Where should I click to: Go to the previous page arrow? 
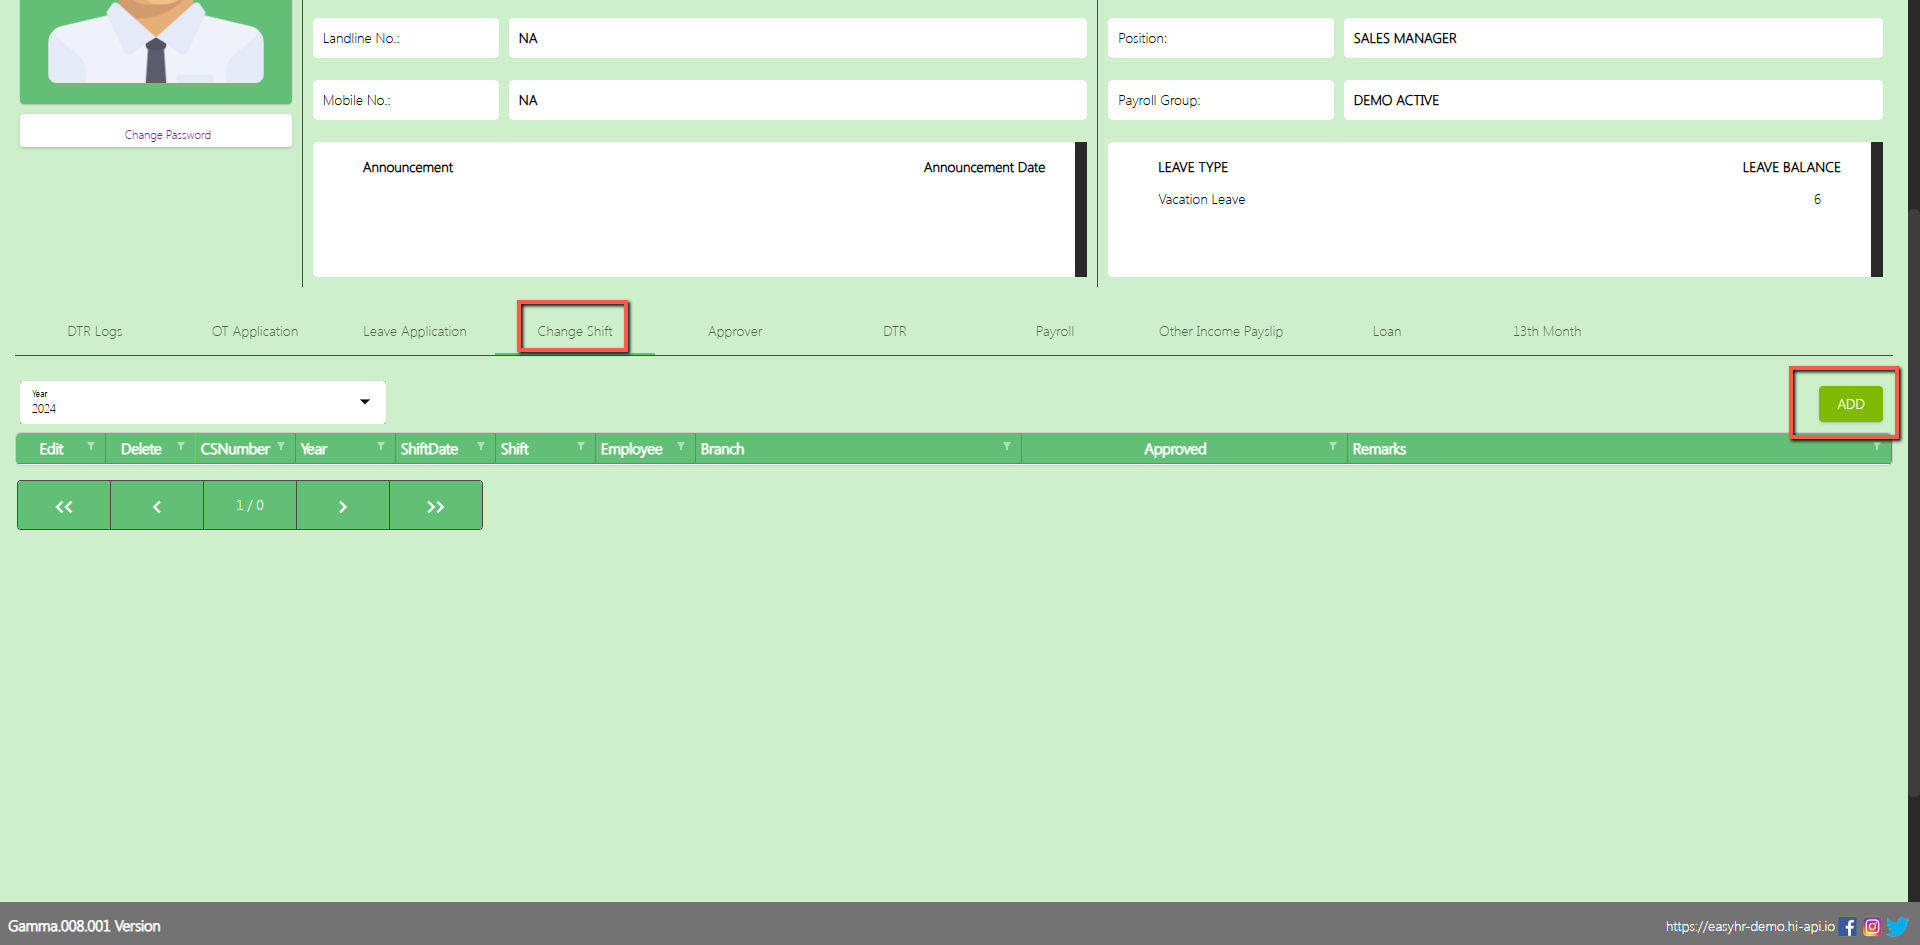click(x=157, y=506)
